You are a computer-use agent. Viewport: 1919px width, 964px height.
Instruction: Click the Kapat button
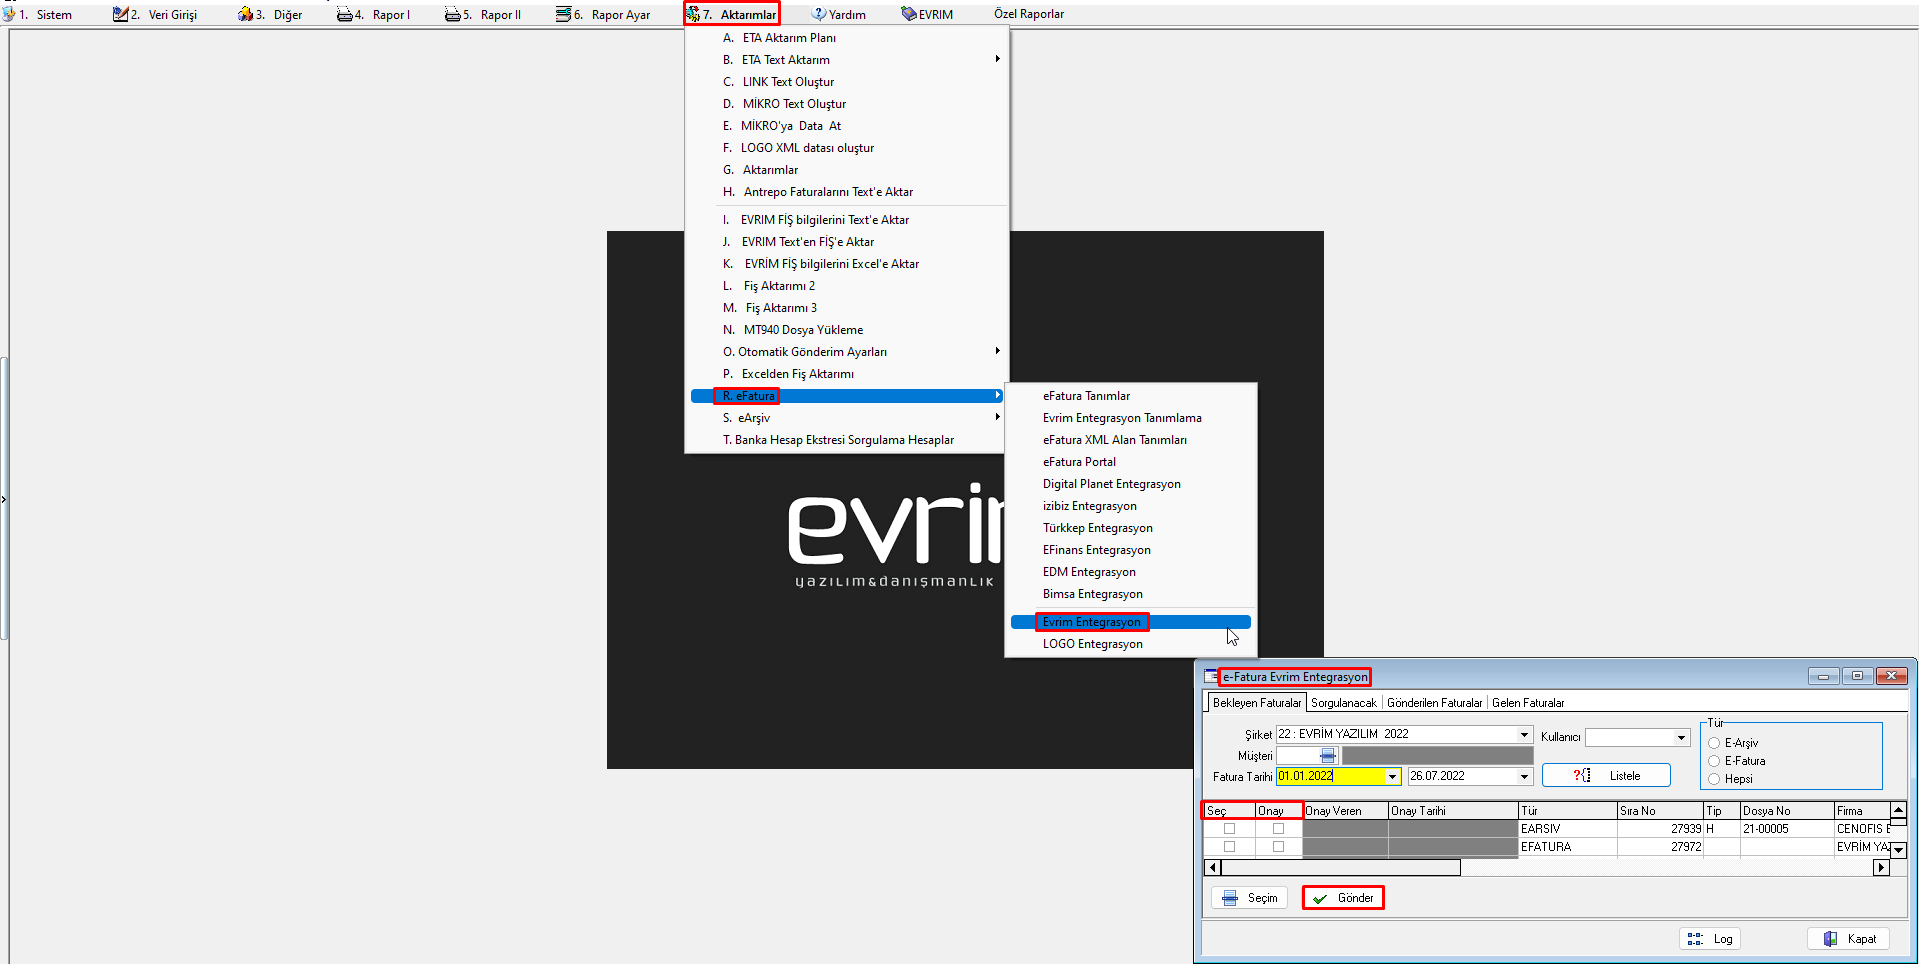(x=1849, y=939)
